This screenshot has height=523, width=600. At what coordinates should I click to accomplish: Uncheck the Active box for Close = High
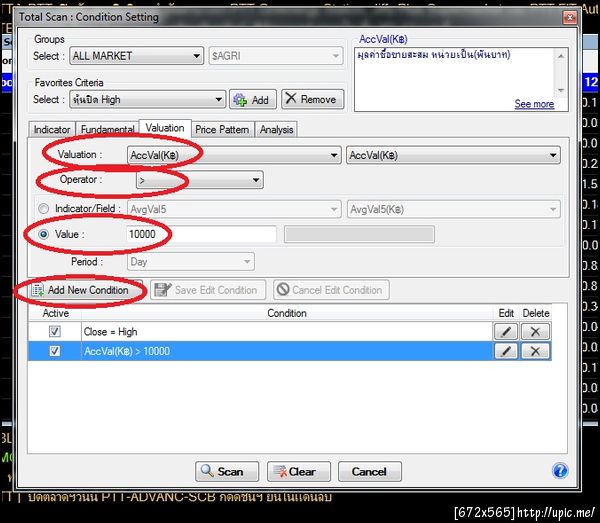(55, 331)
